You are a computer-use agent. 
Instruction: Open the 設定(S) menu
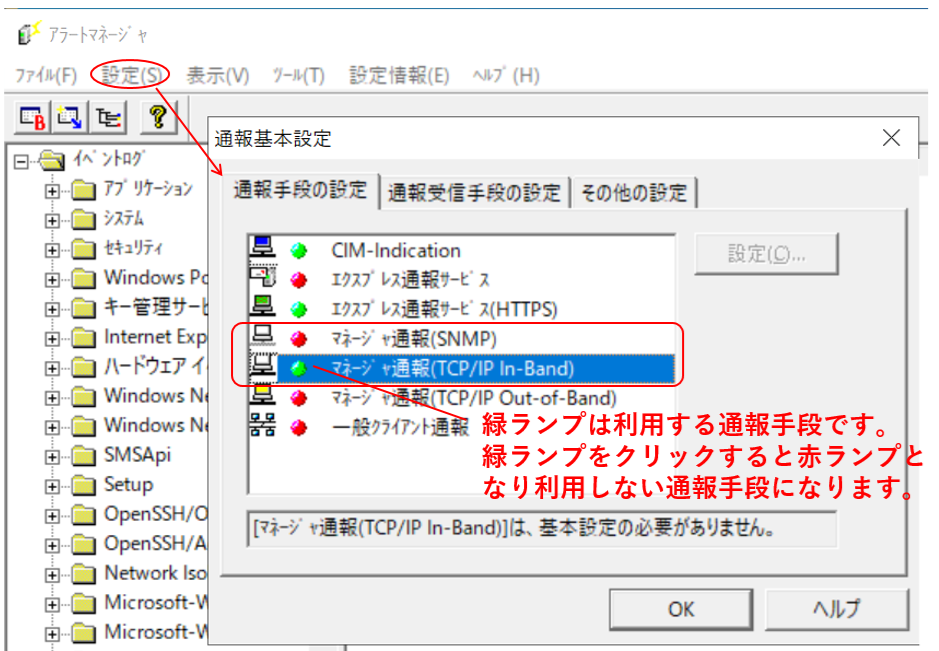[x=130, y=75]
